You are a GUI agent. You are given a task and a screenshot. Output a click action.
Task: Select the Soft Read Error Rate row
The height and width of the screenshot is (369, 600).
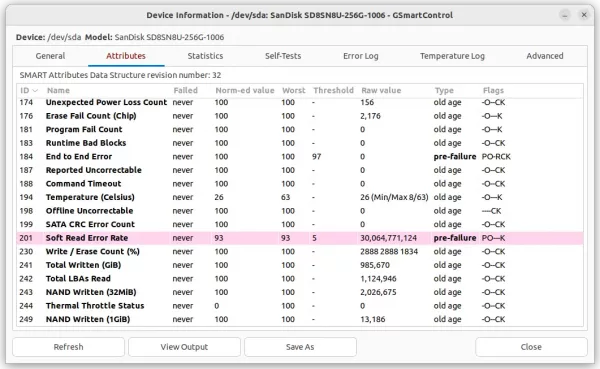(300, 238)
